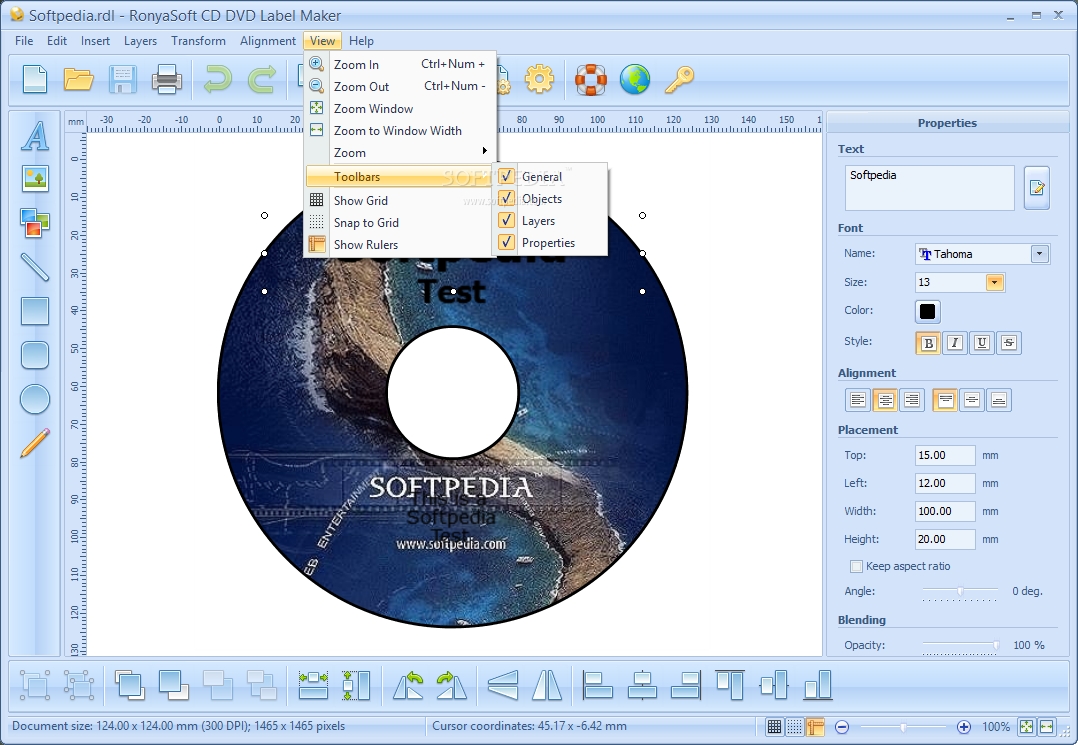The width and height of the screenshot is (1078, 745).
Task: Open the text editor button beside Text box
Action: [1036, 188]
